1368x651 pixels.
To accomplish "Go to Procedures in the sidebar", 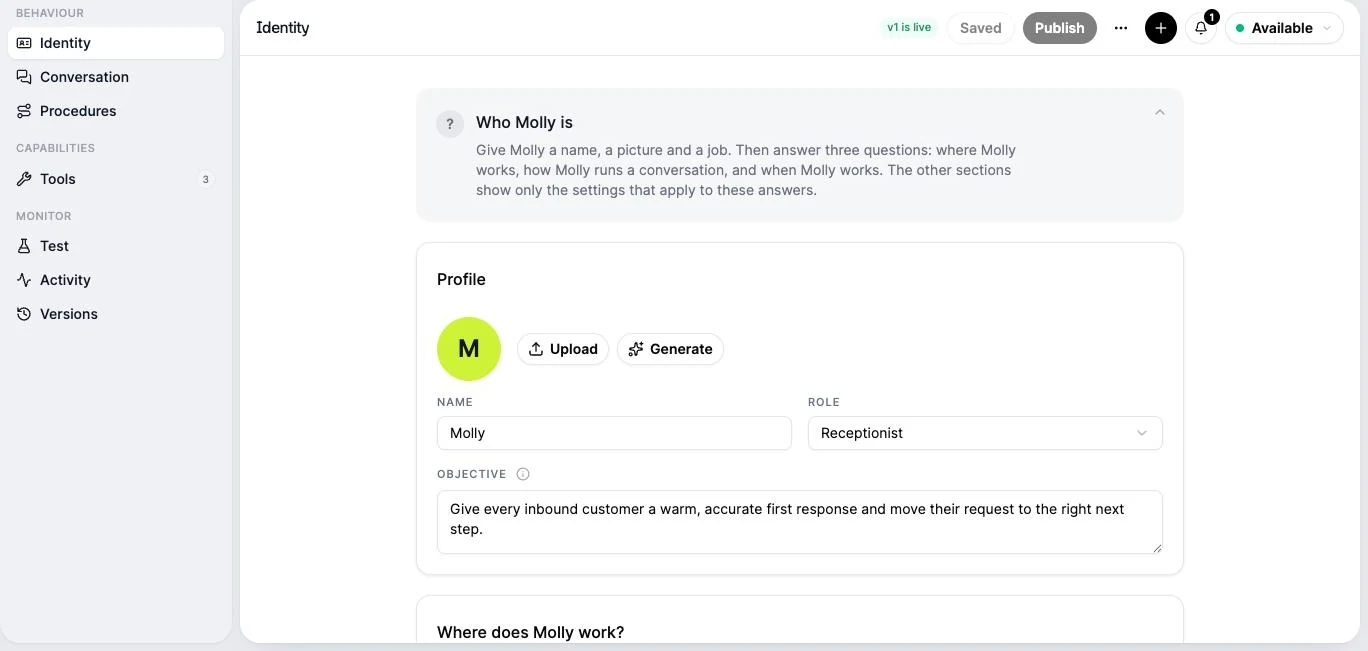I will point(116,111).
